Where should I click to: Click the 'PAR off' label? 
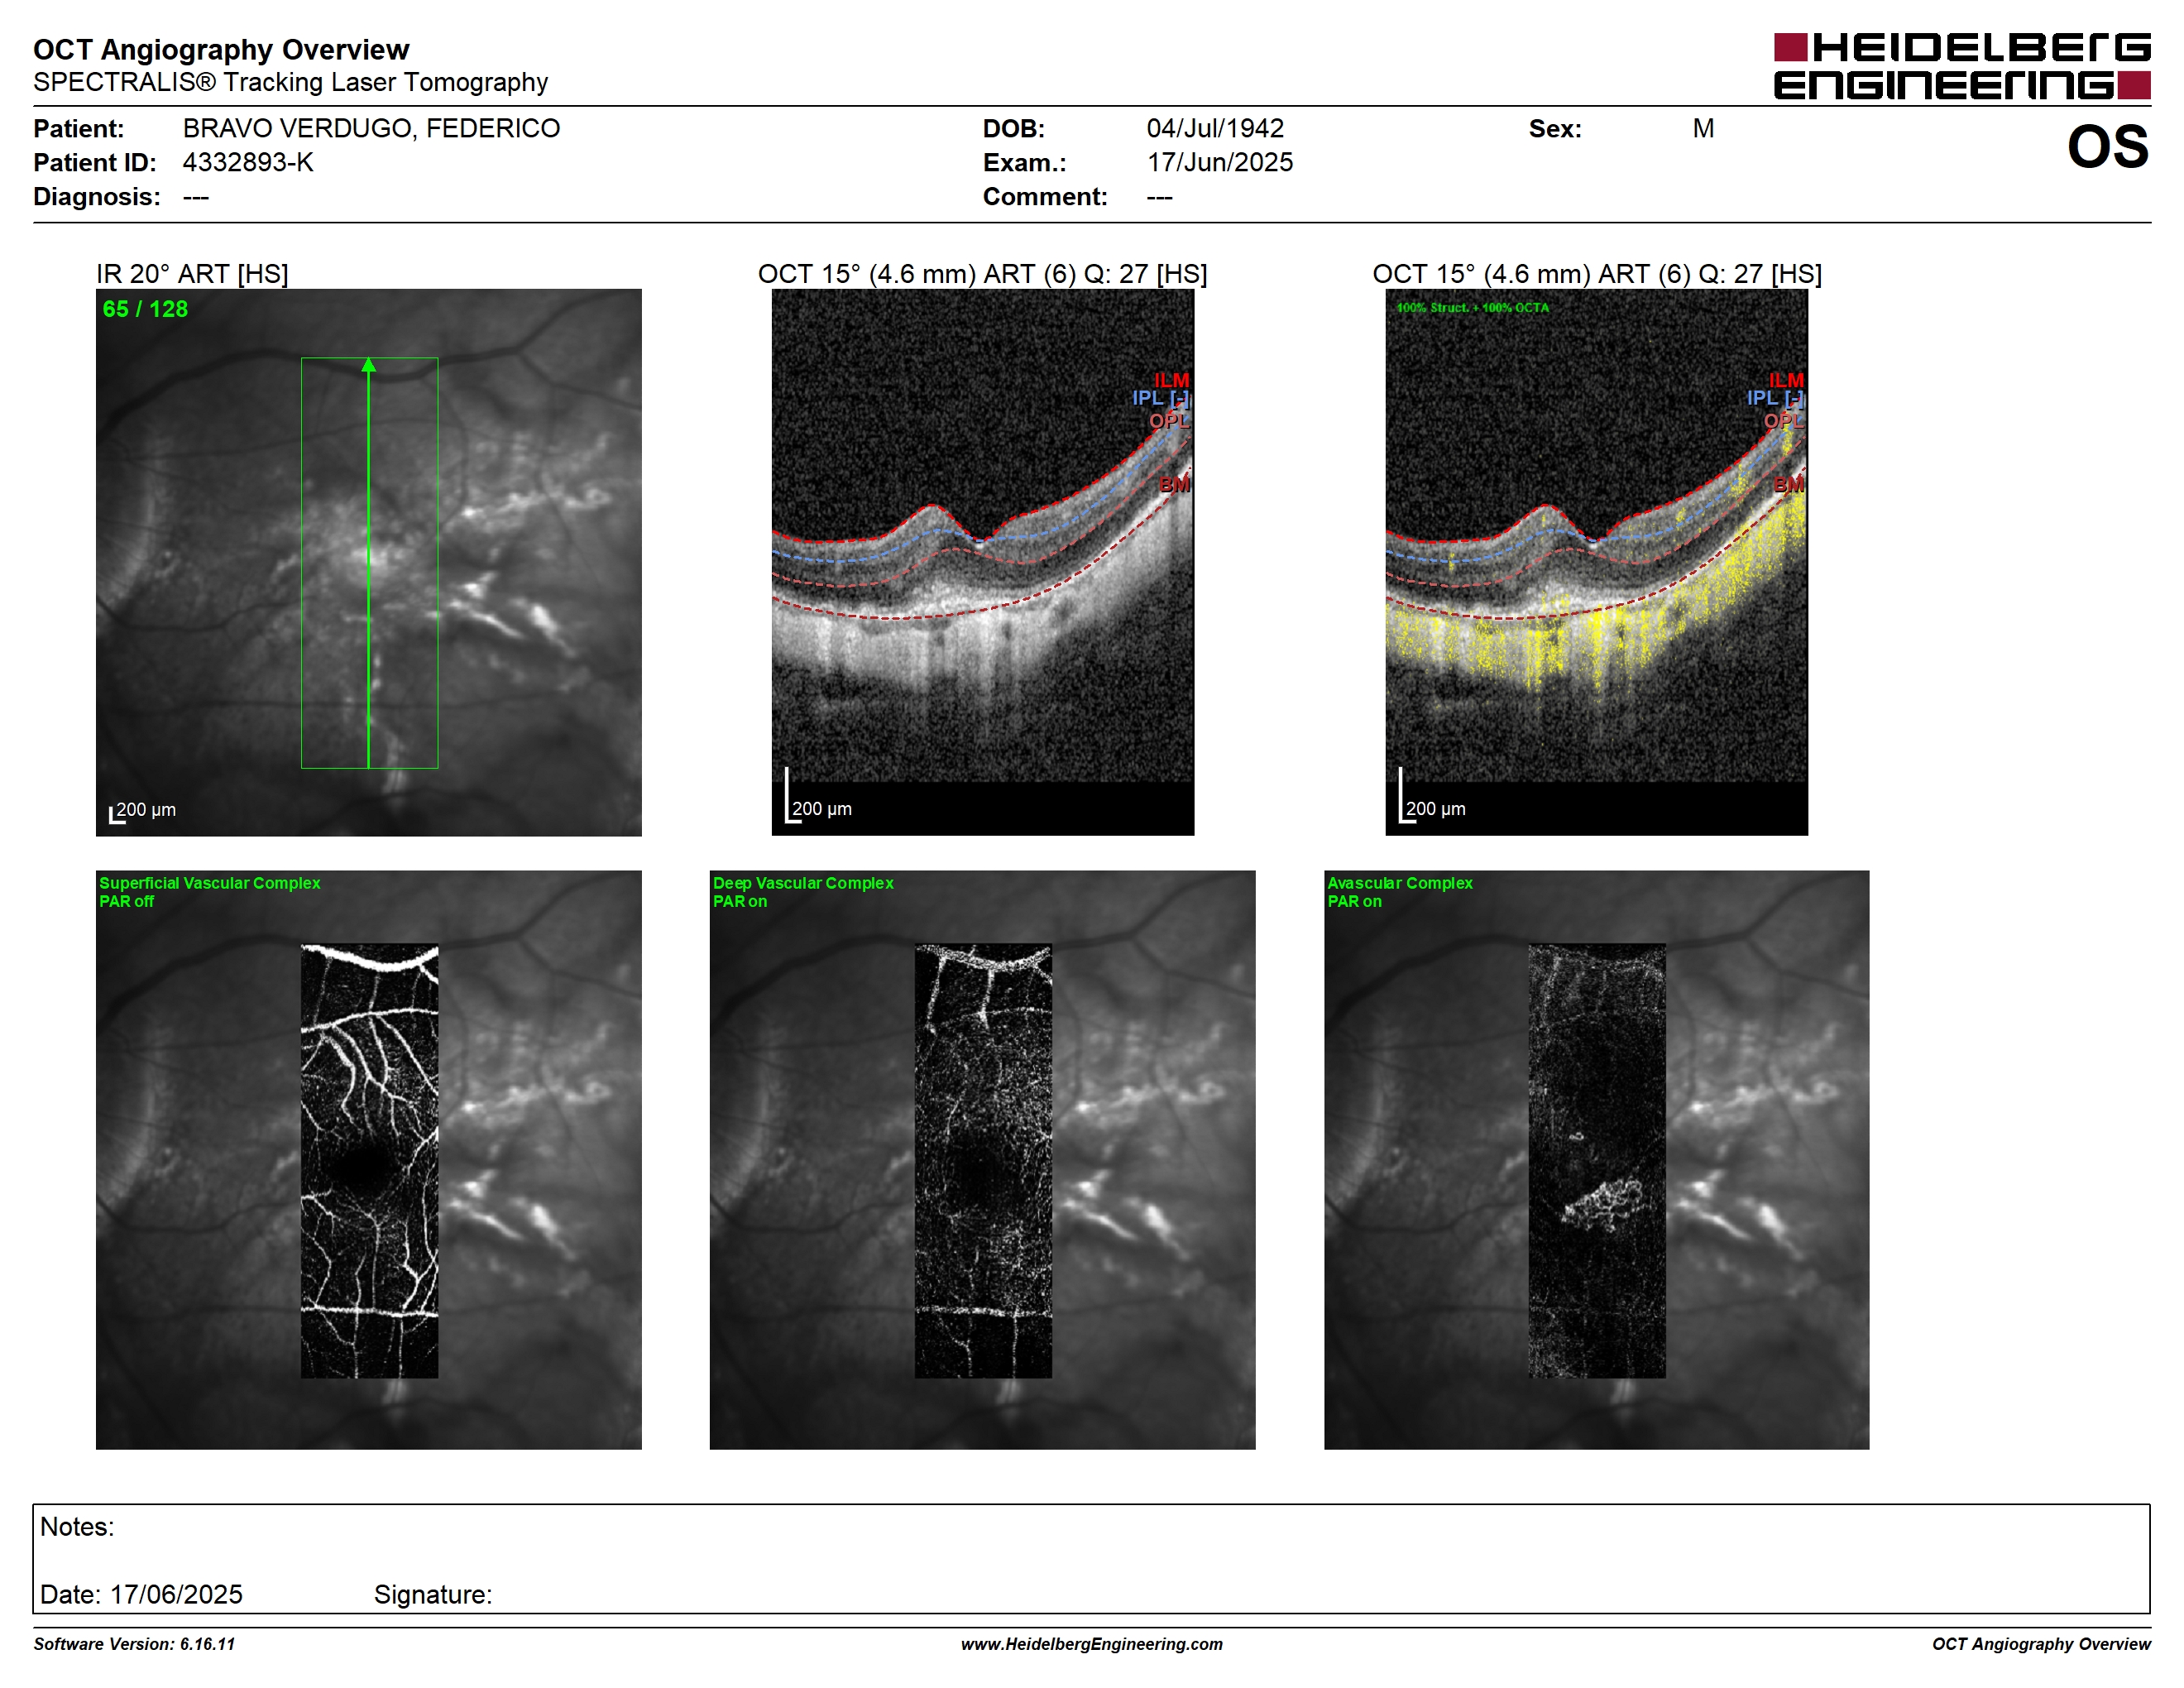pos(127,901)
